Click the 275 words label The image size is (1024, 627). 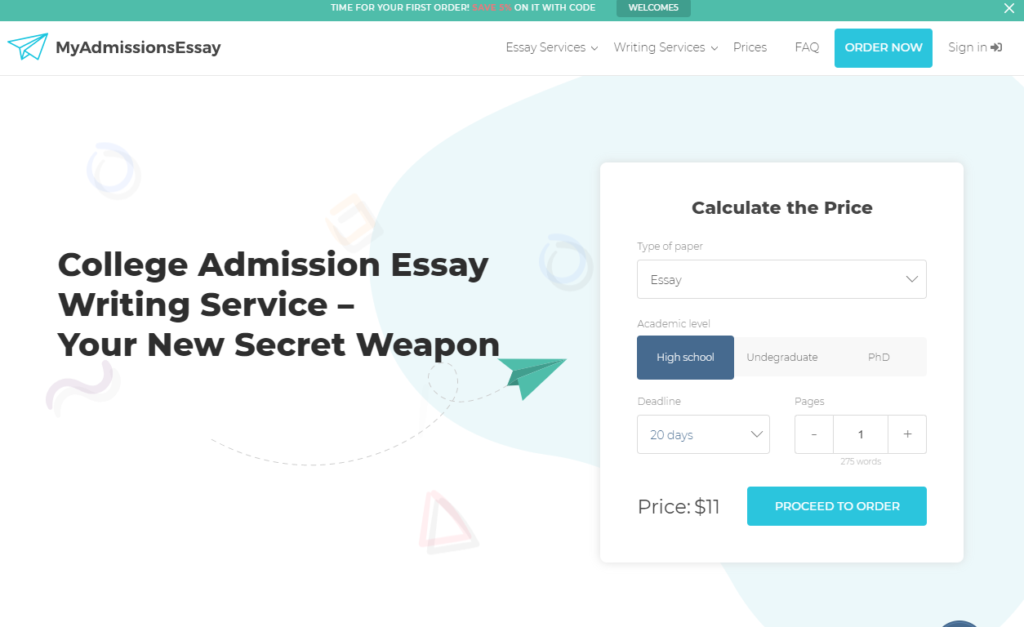tap(860, 462)
